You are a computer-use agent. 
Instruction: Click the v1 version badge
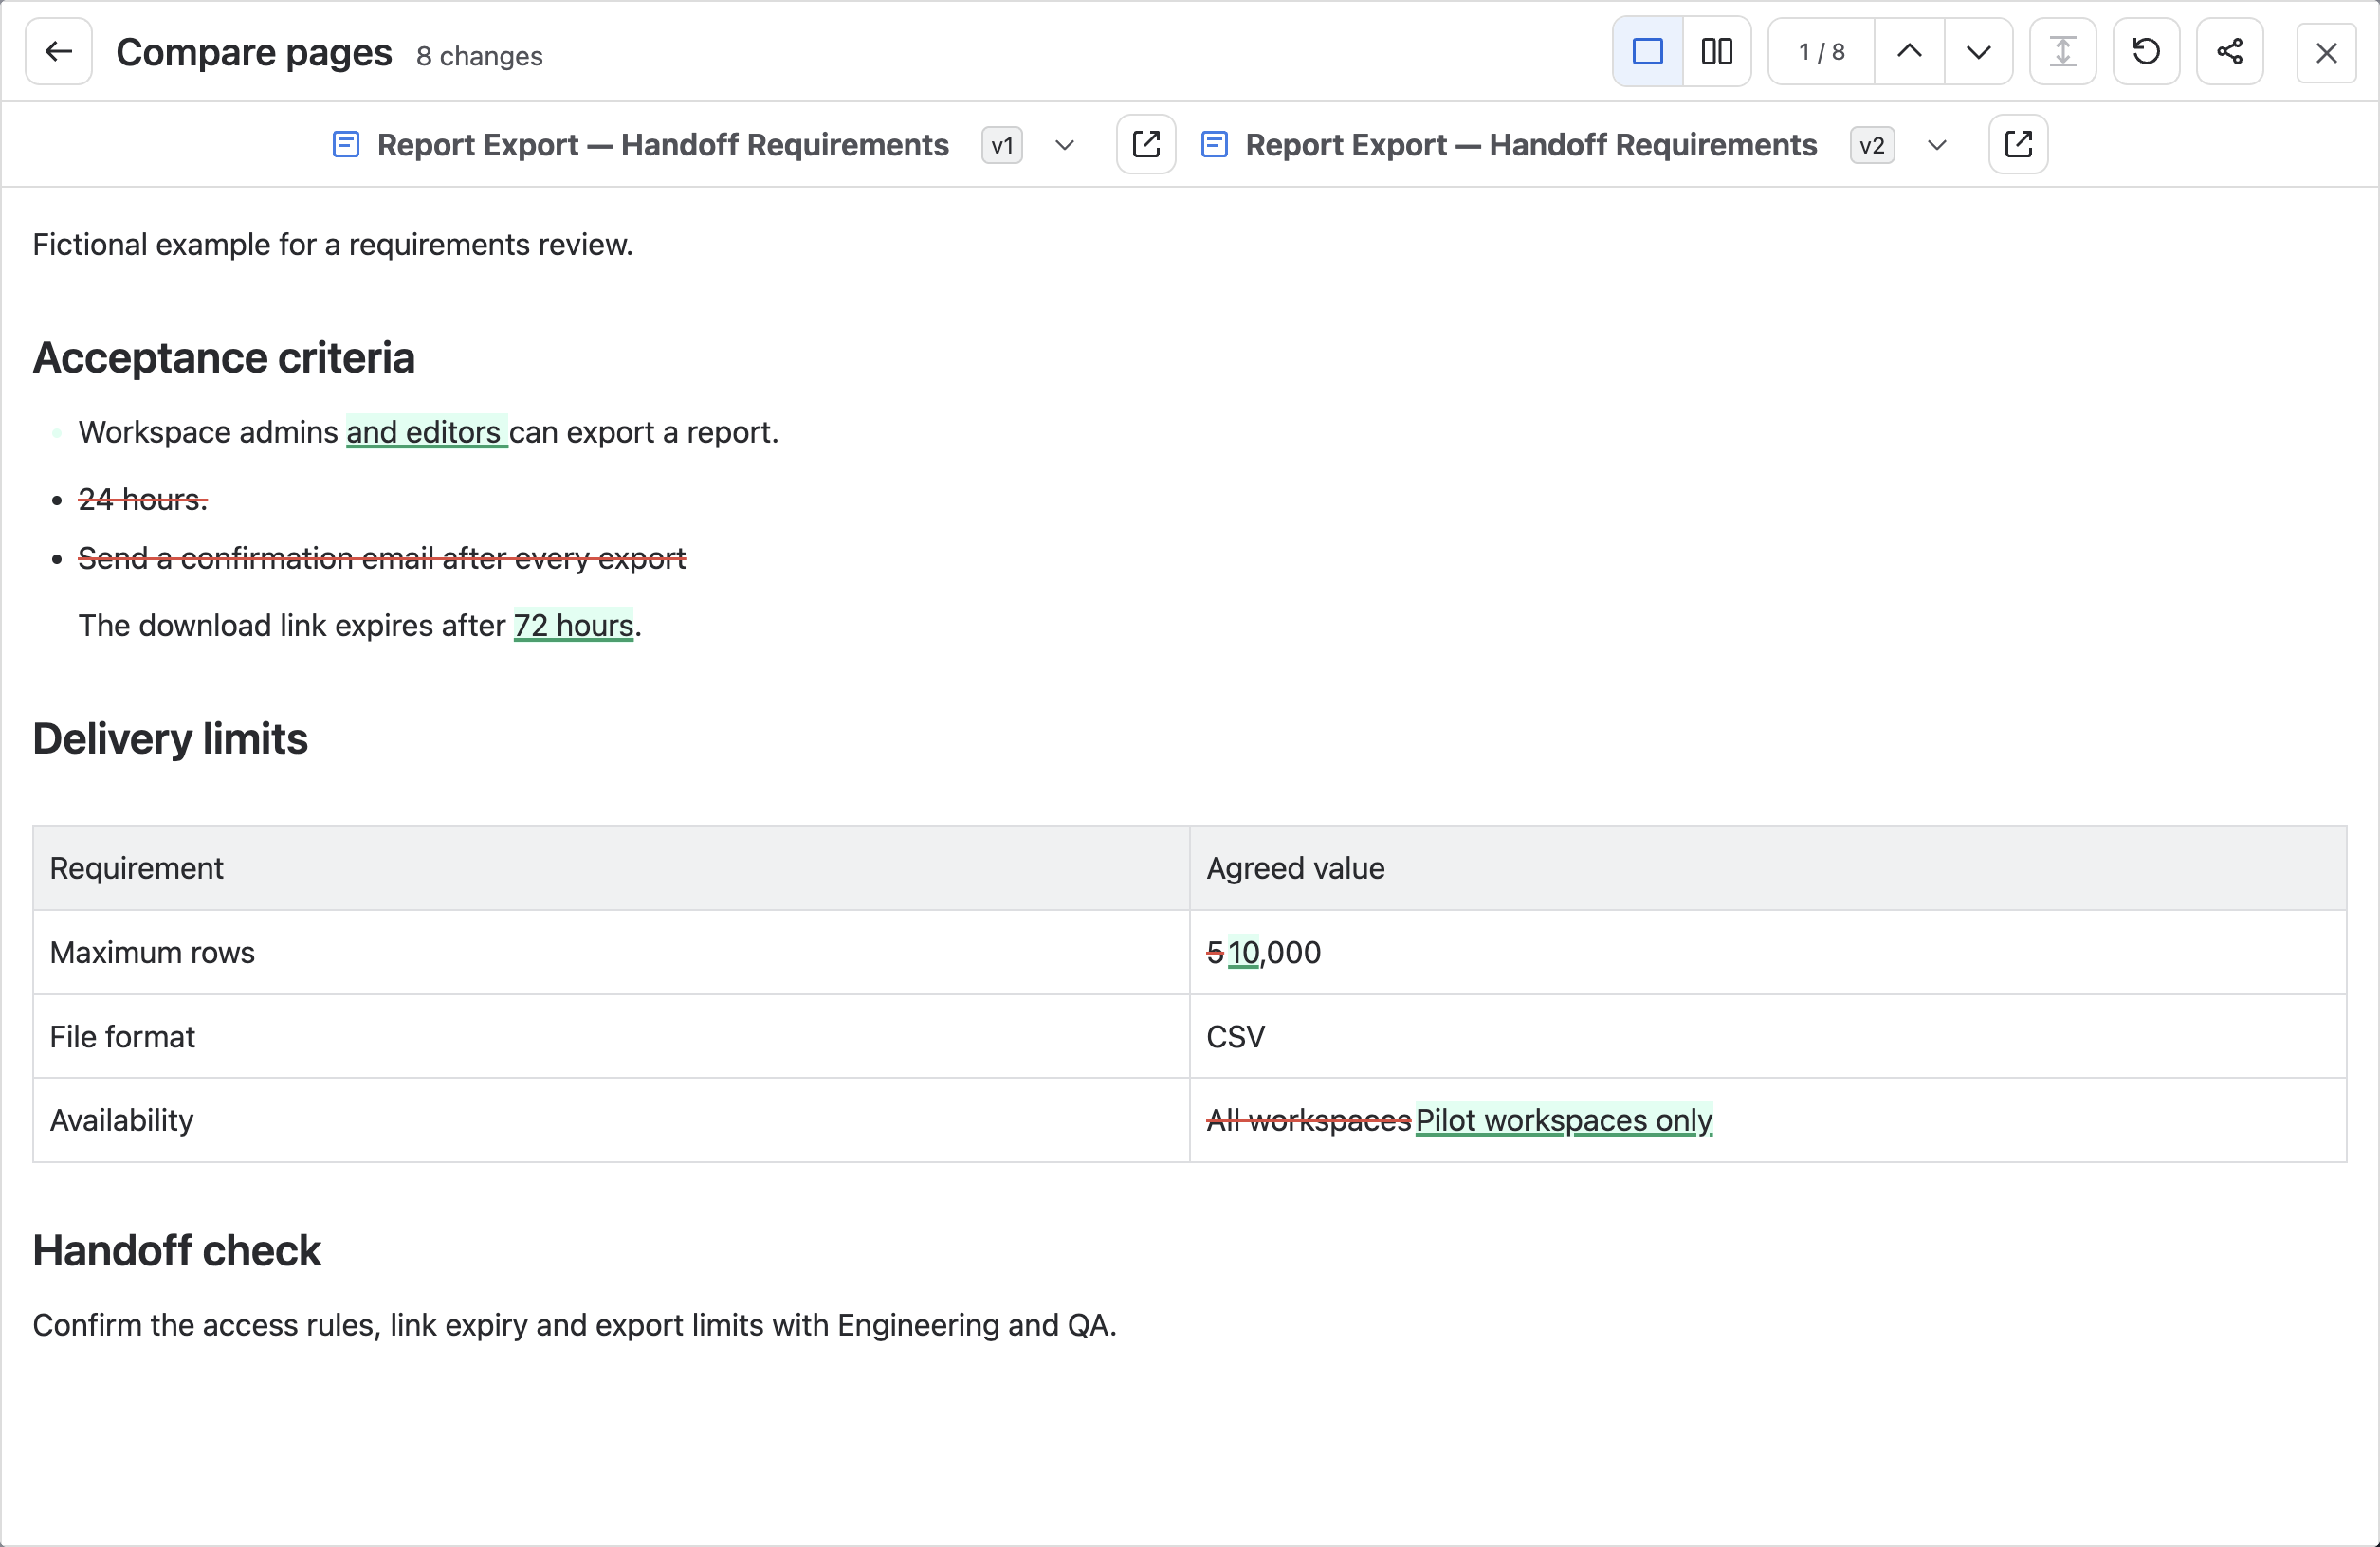1002,146
